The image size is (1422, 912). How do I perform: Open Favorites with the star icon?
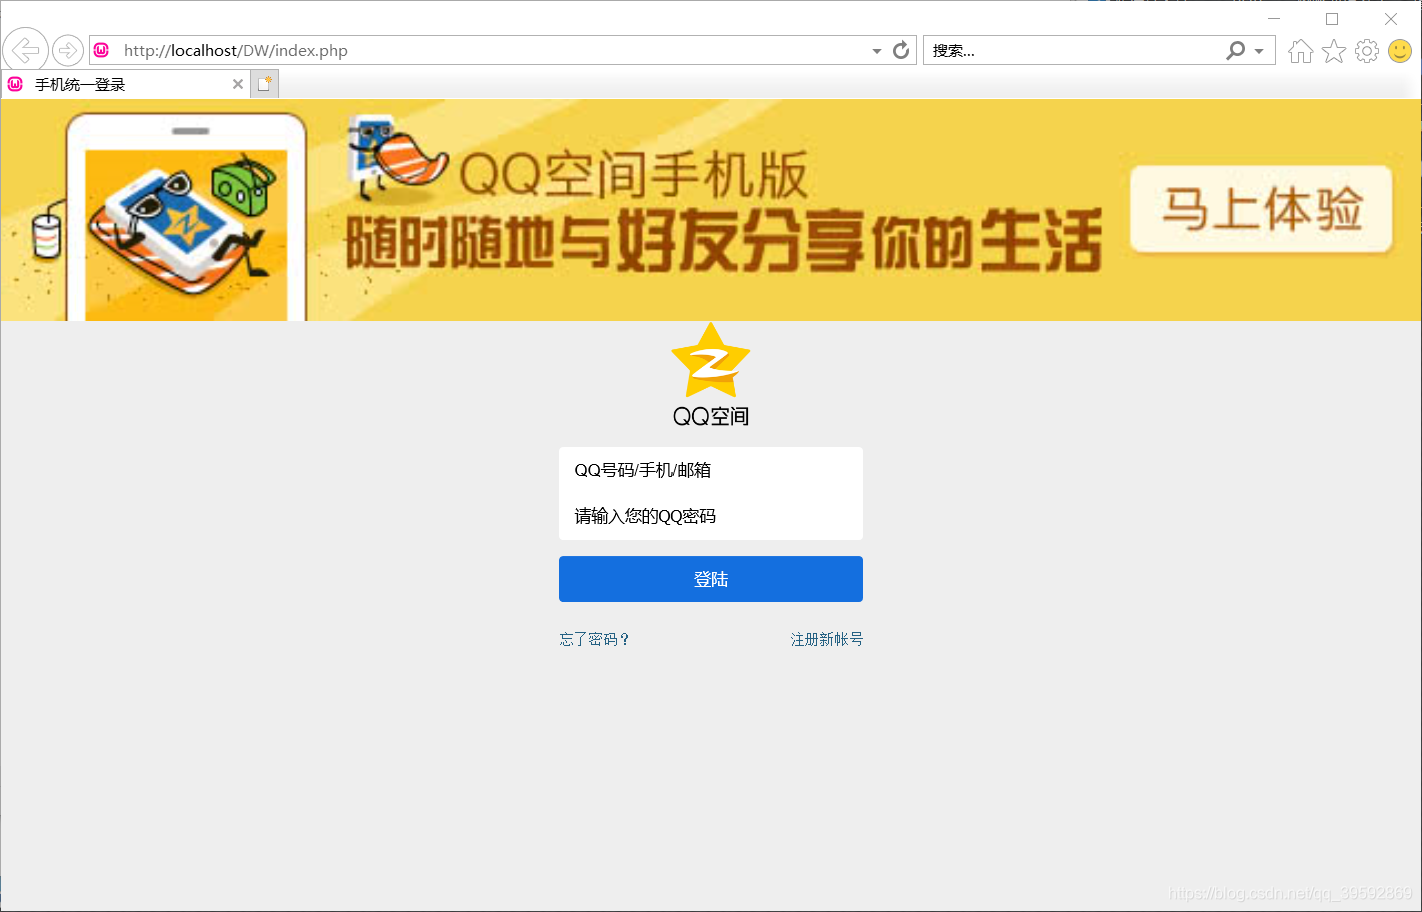[x=1334, y=51]
